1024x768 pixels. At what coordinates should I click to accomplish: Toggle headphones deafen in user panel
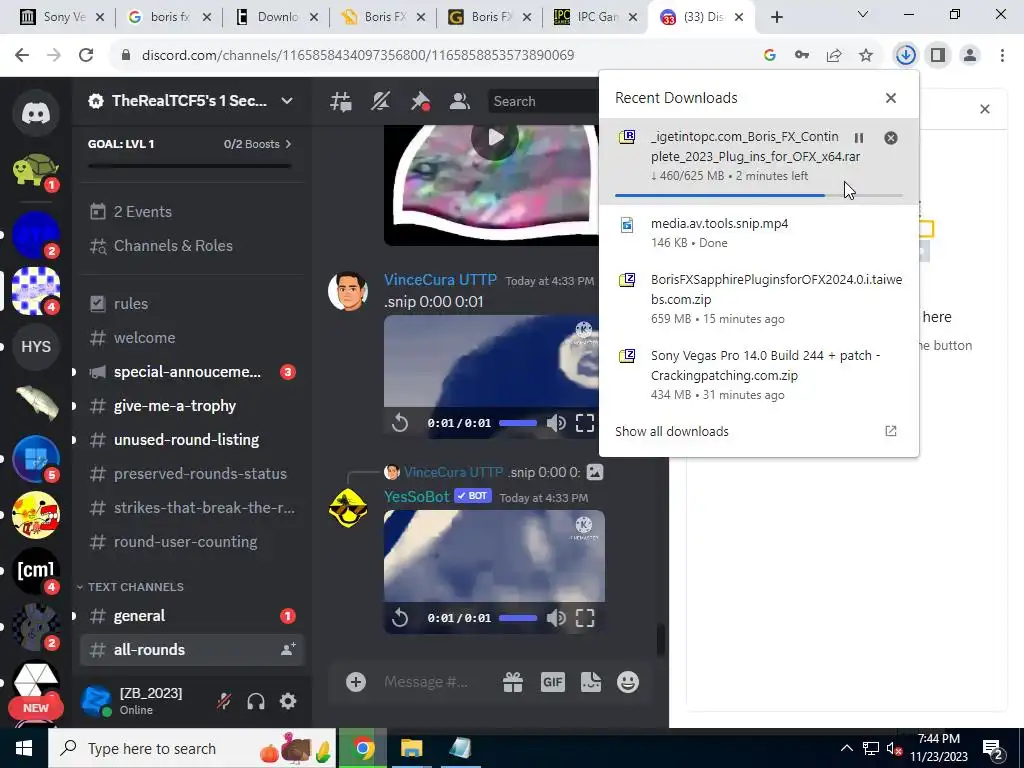256,701
